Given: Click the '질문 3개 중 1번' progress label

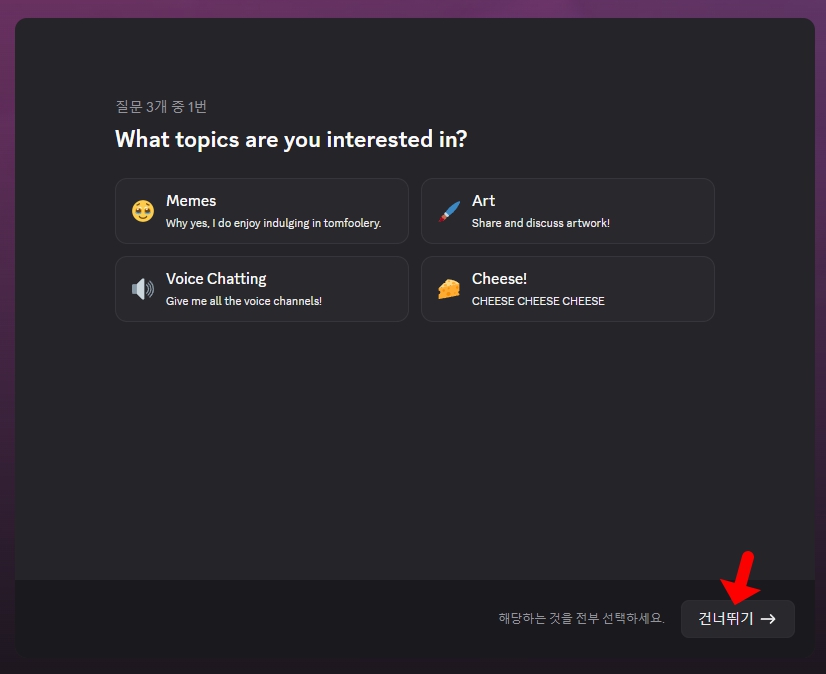Looking at the screenshot, I should [161, 107].
